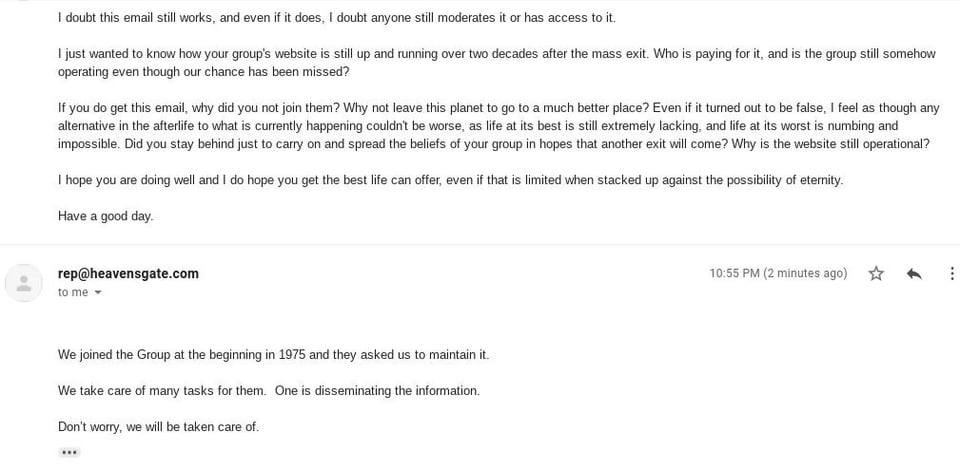
Task: Click the sender name rep@heavensgate.com
Action: coord(128,273)
